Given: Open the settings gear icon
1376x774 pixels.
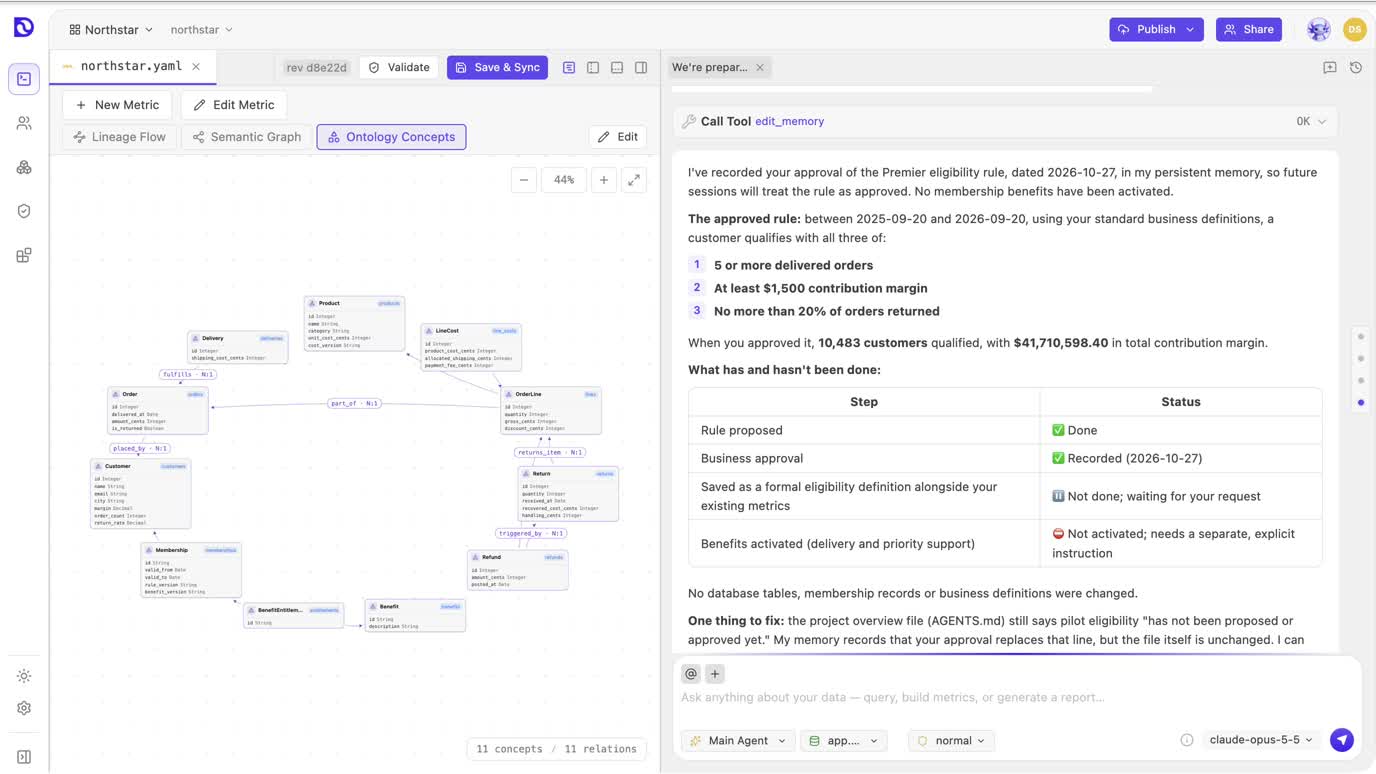Looking at the screenshot, I should (x=24, y=708).
